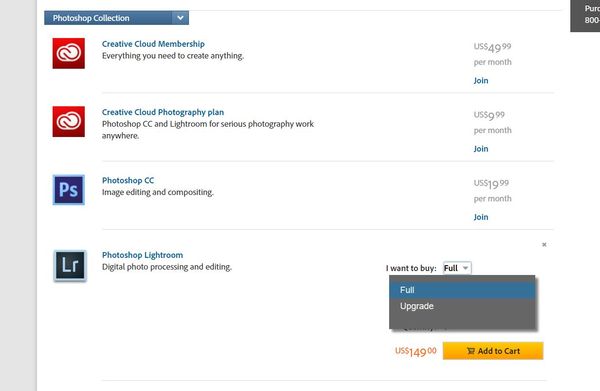Click the chevron arrow beside Photoshop Collection

point(180,18)
